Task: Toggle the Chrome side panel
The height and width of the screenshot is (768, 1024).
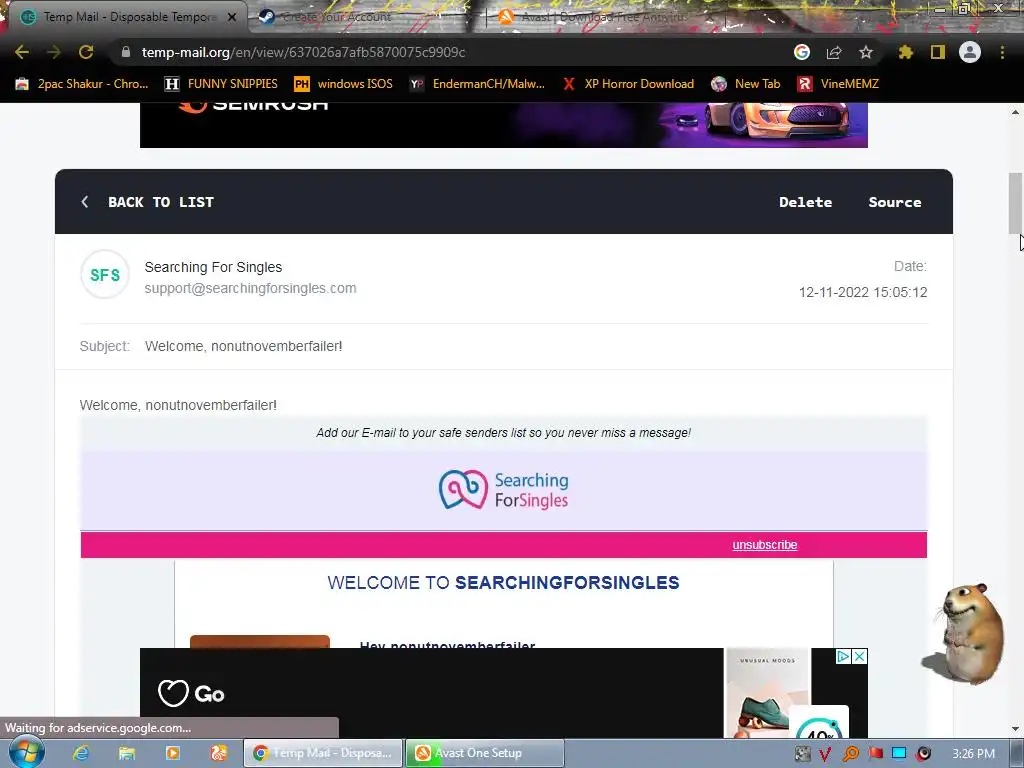Action: pos(938,52)
